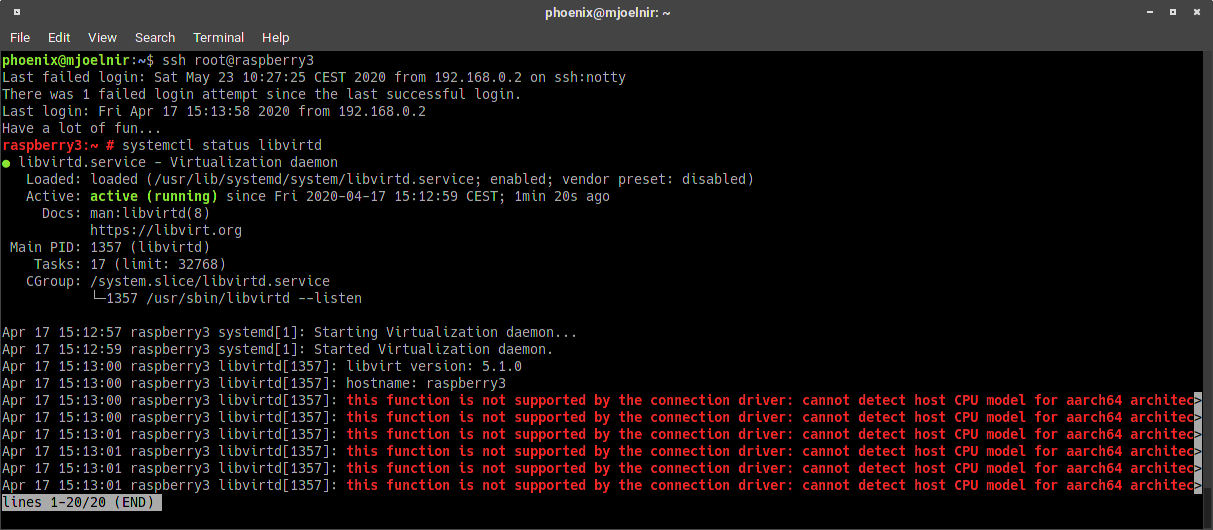The width and height of the screenshot is (1213, 530).
Task: Open the Terminal menu
Action: point(219,37)
